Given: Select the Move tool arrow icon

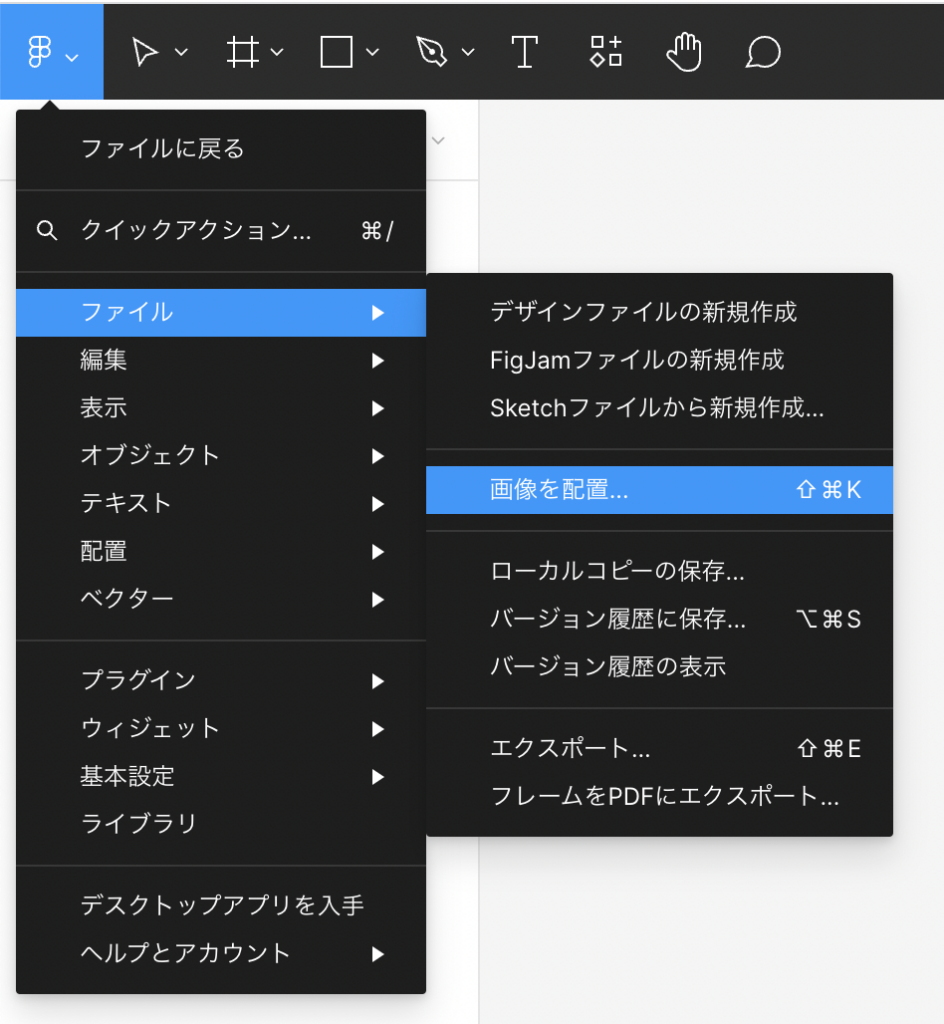Looking at the screenshot, I should tap(145, 52).
